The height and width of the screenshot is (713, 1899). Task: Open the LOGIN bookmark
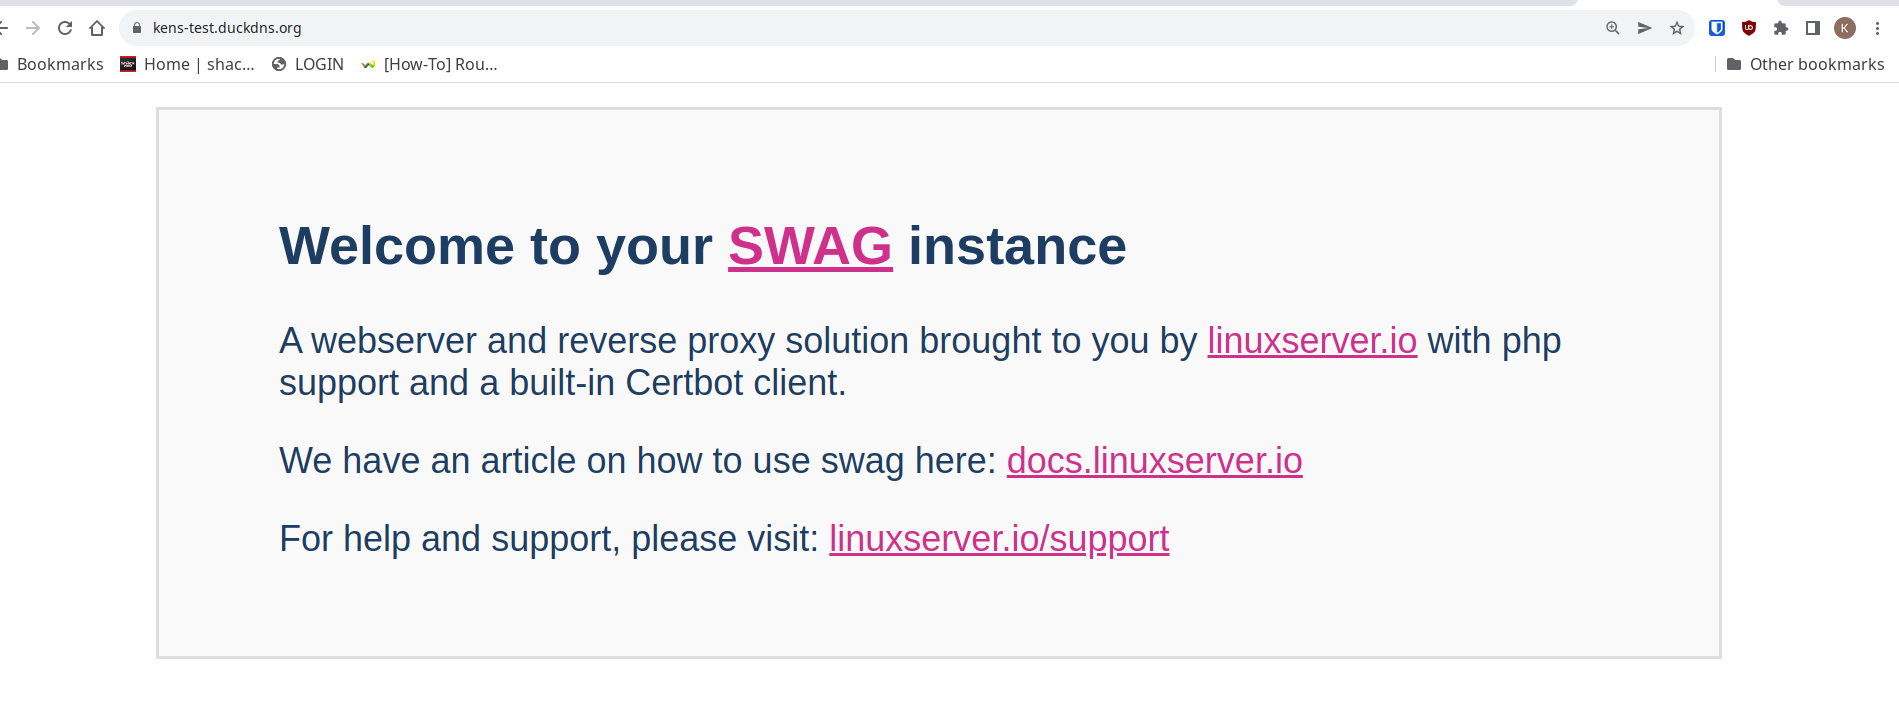[308, 64]
